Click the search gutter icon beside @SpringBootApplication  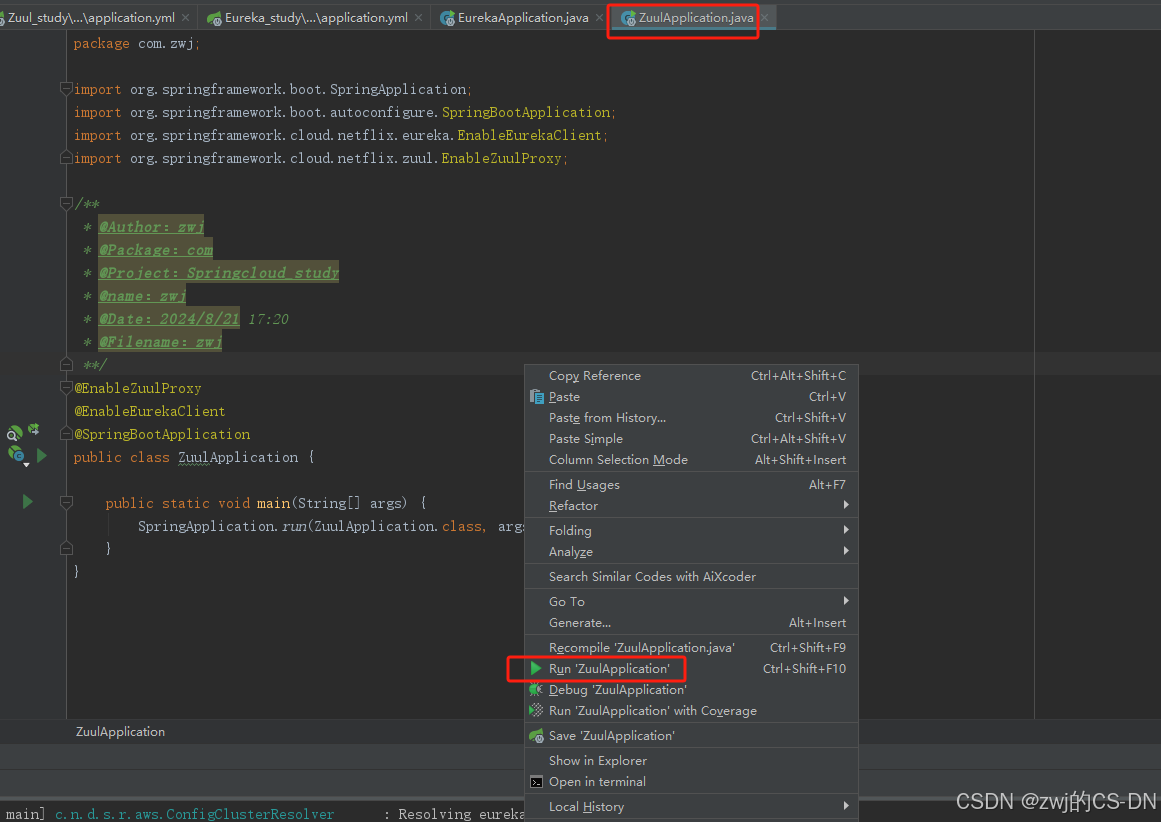click(x=14, y=434)
